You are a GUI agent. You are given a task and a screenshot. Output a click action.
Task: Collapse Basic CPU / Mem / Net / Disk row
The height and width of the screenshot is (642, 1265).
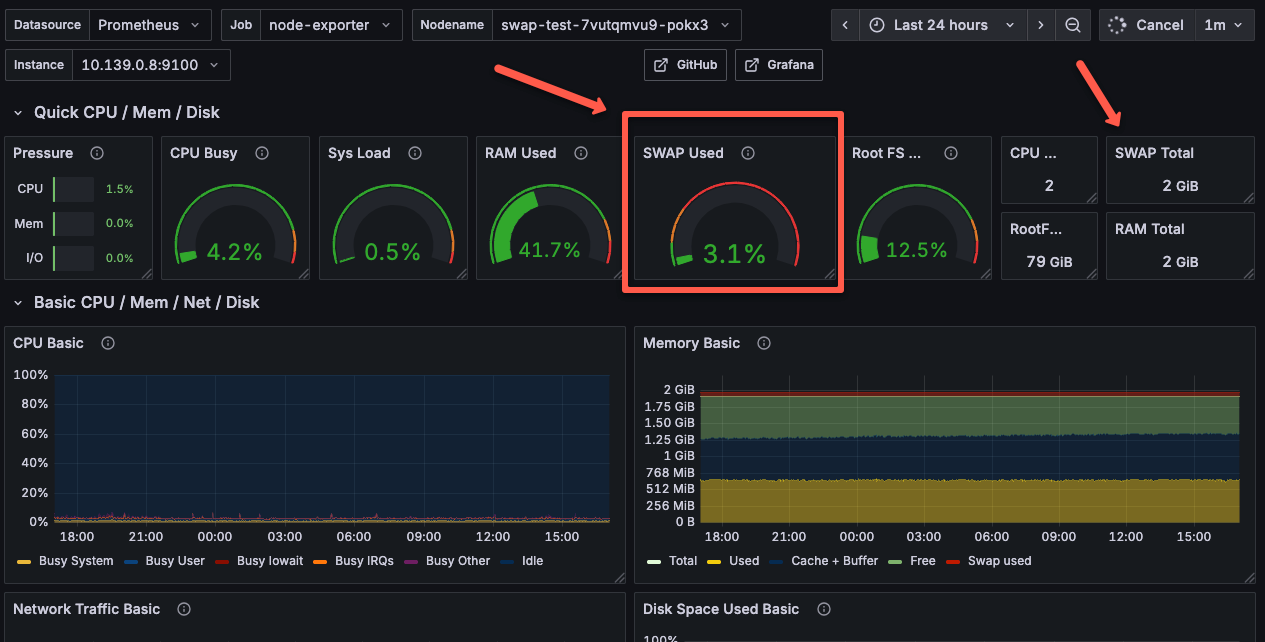coord(146,302)
